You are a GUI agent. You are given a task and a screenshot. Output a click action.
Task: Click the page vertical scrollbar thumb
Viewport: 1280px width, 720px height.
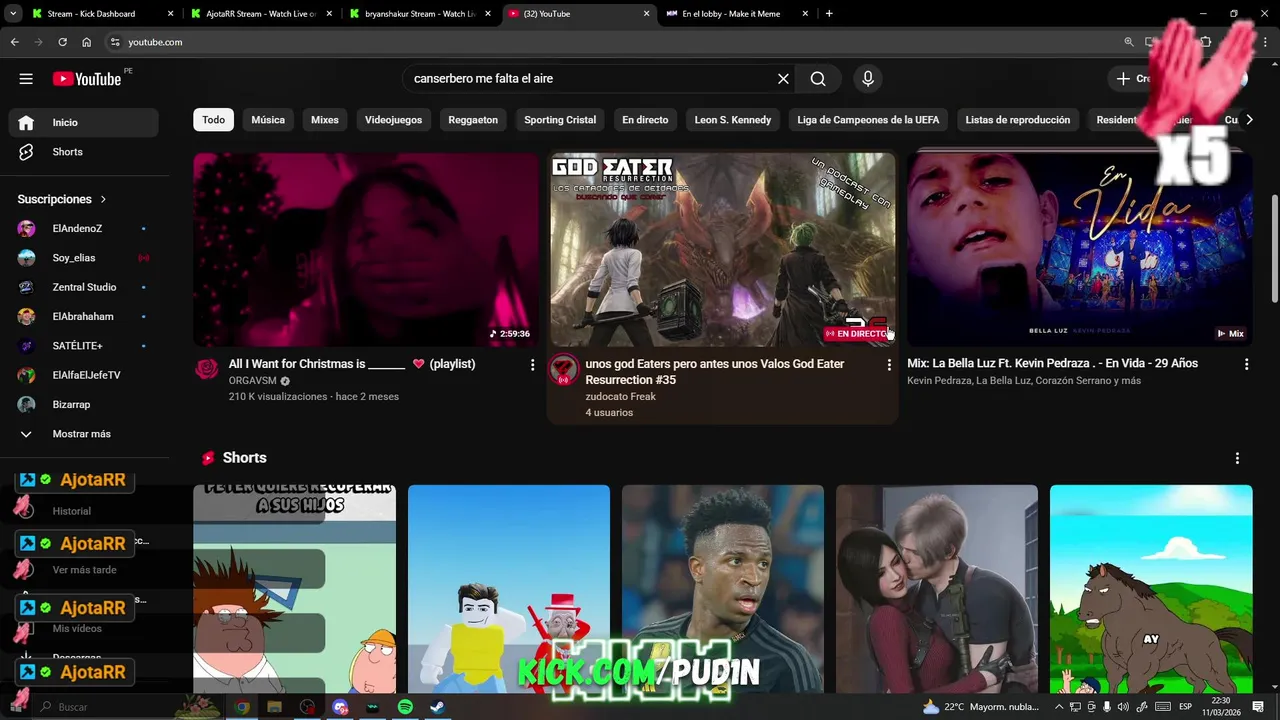(1273, 249)
